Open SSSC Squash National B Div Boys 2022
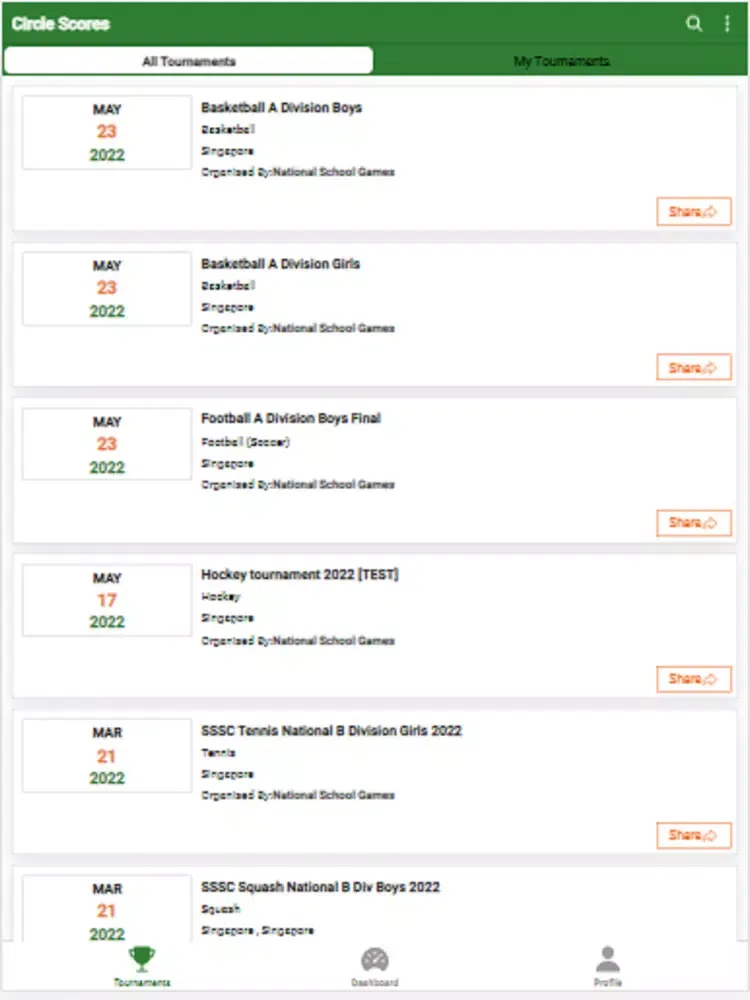Viewport: 750px width, 1000px height. [x=320, y=887]
